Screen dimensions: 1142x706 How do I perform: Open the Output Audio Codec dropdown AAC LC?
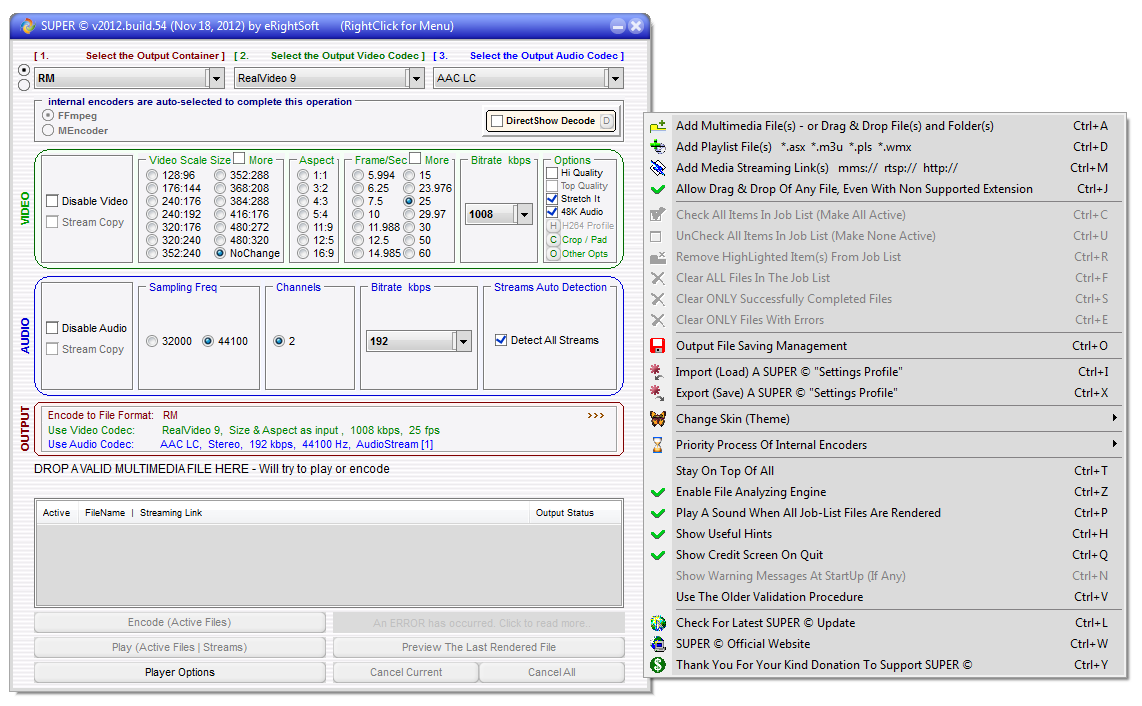[615, 78]
